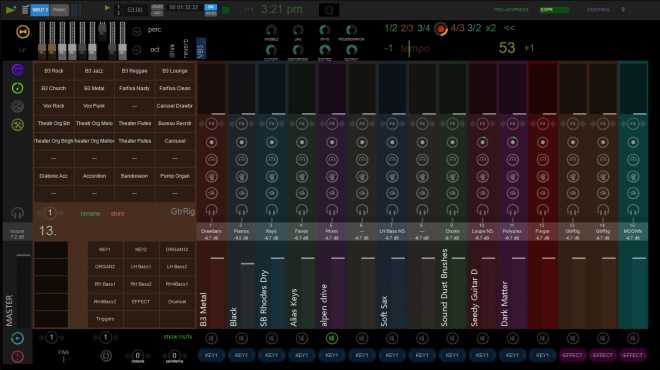Click the blue arrow icon below MASTER

point(17,338)
